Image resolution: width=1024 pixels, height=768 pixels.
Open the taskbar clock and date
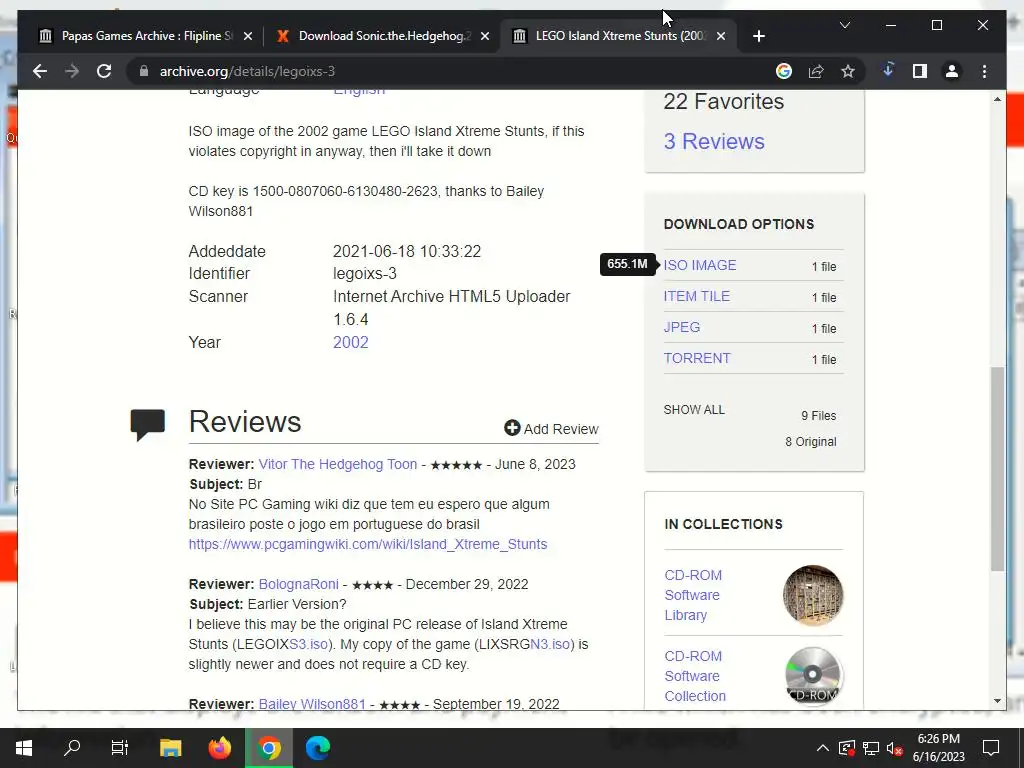coord(938,748)
